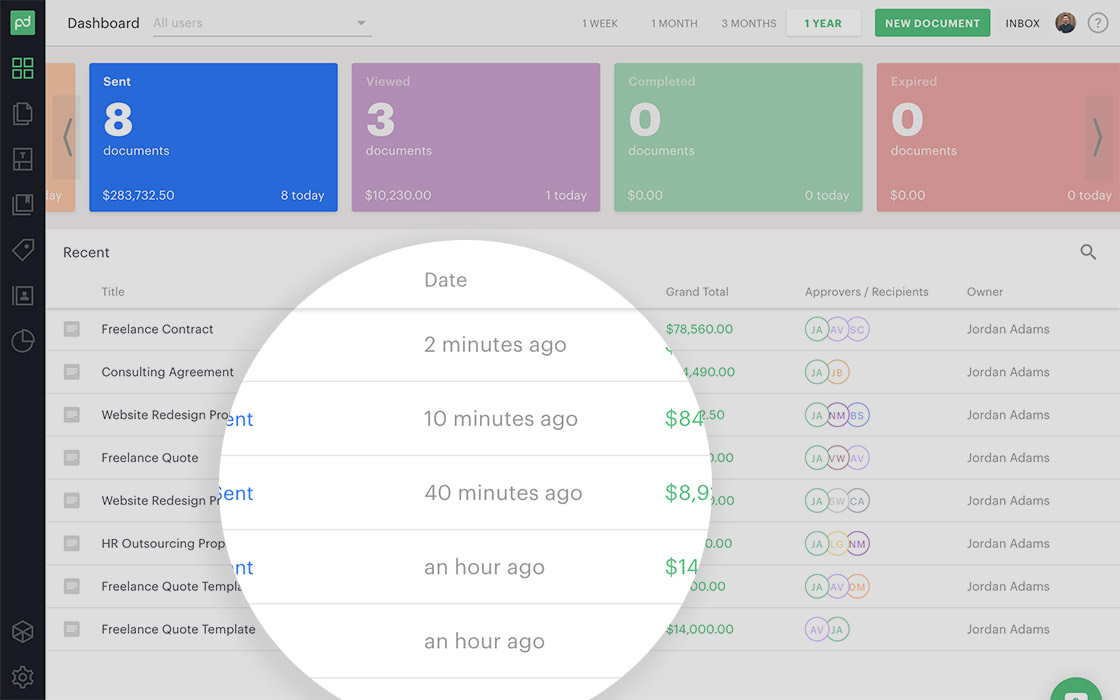This screenshot has width=1120, height=700.
Task: Click Jordan Adams owner in Freelance Contract row
Action: (1008, 329)
